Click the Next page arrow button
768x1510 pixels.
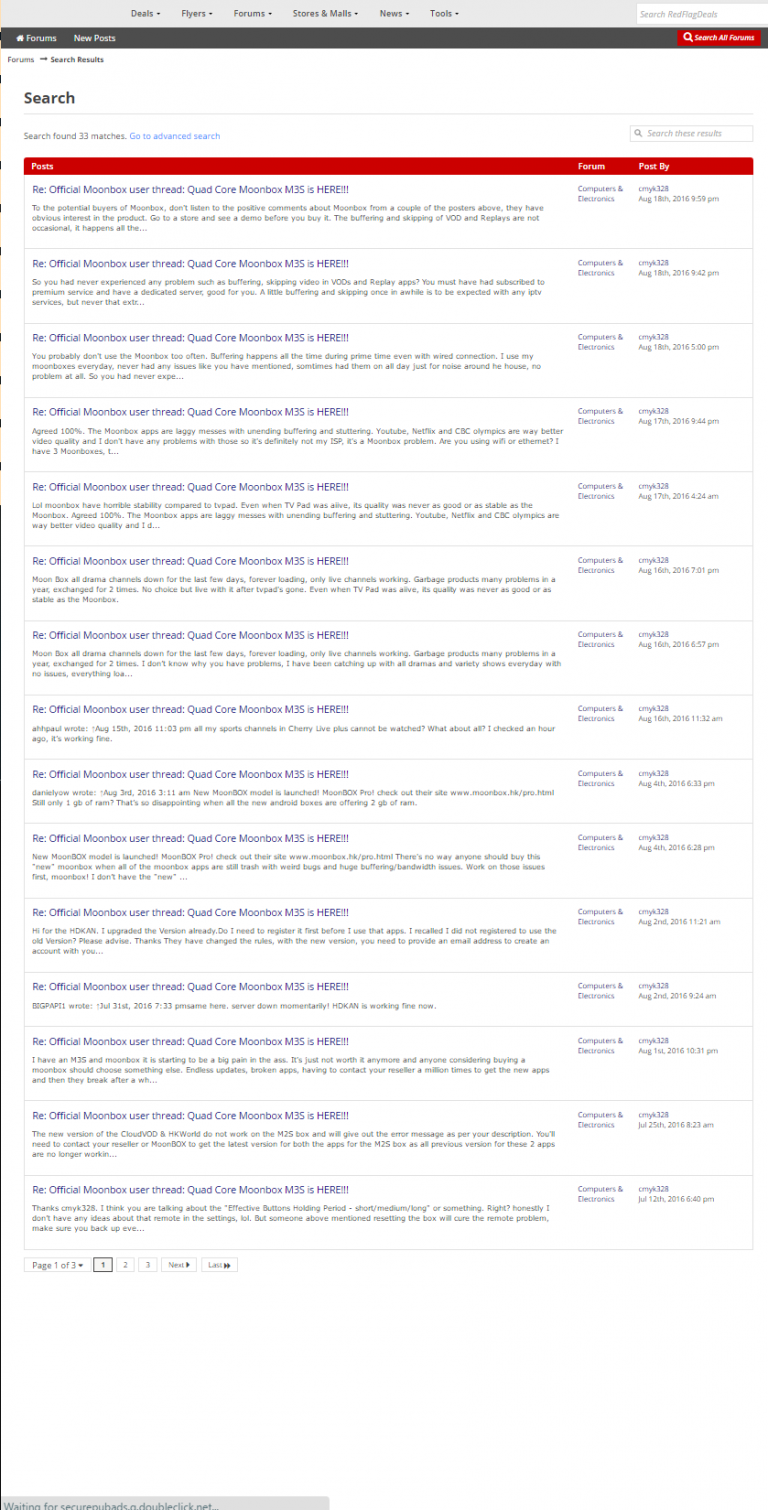pos(179,1265)
